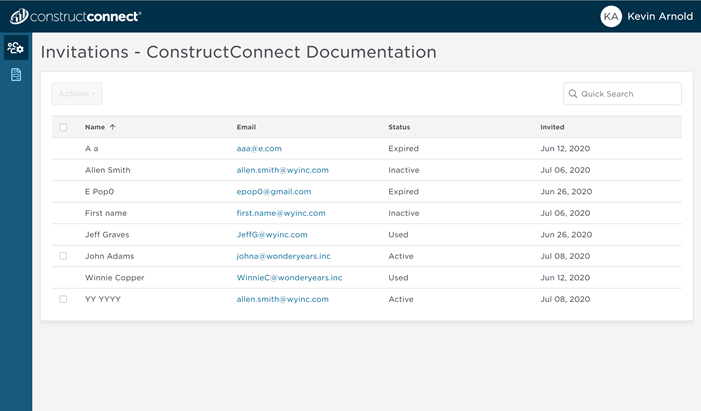
Task: Select the name 'E Pop0'
Action: tap(100, 191)
